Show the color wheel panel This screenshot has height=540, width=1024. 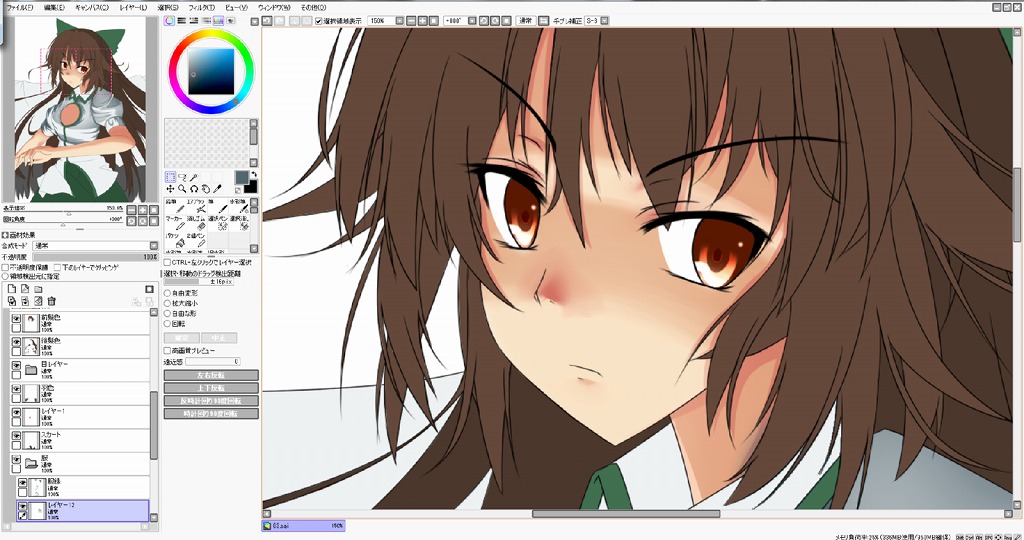click(170, 21)
